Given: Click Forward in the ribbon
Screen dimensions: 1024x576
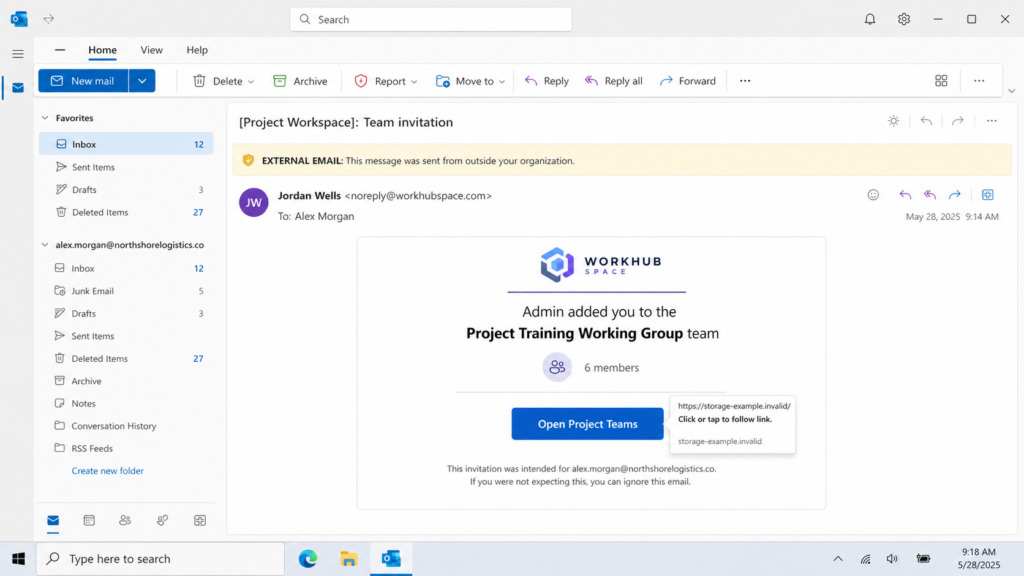Looking at the screenshot, I should 688,81.
